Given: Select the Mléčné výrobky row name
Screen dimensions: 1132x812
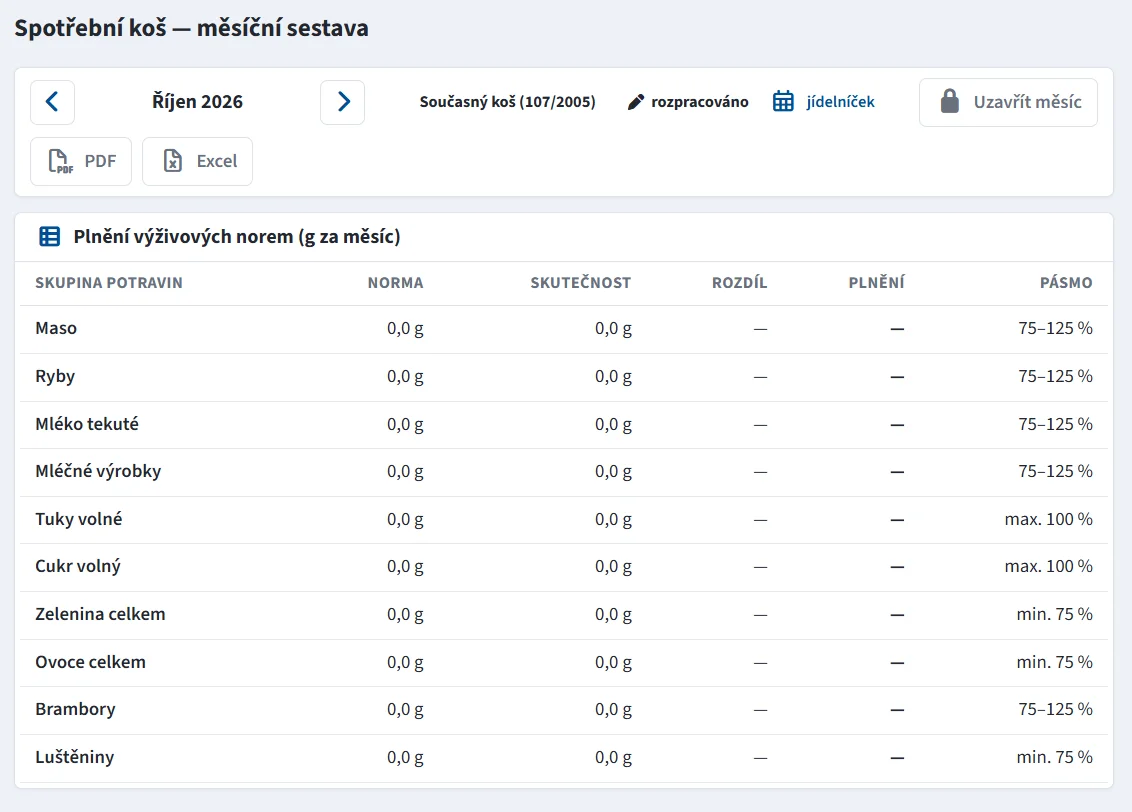Looking at the screenshot, I should (x=98, y=471).
